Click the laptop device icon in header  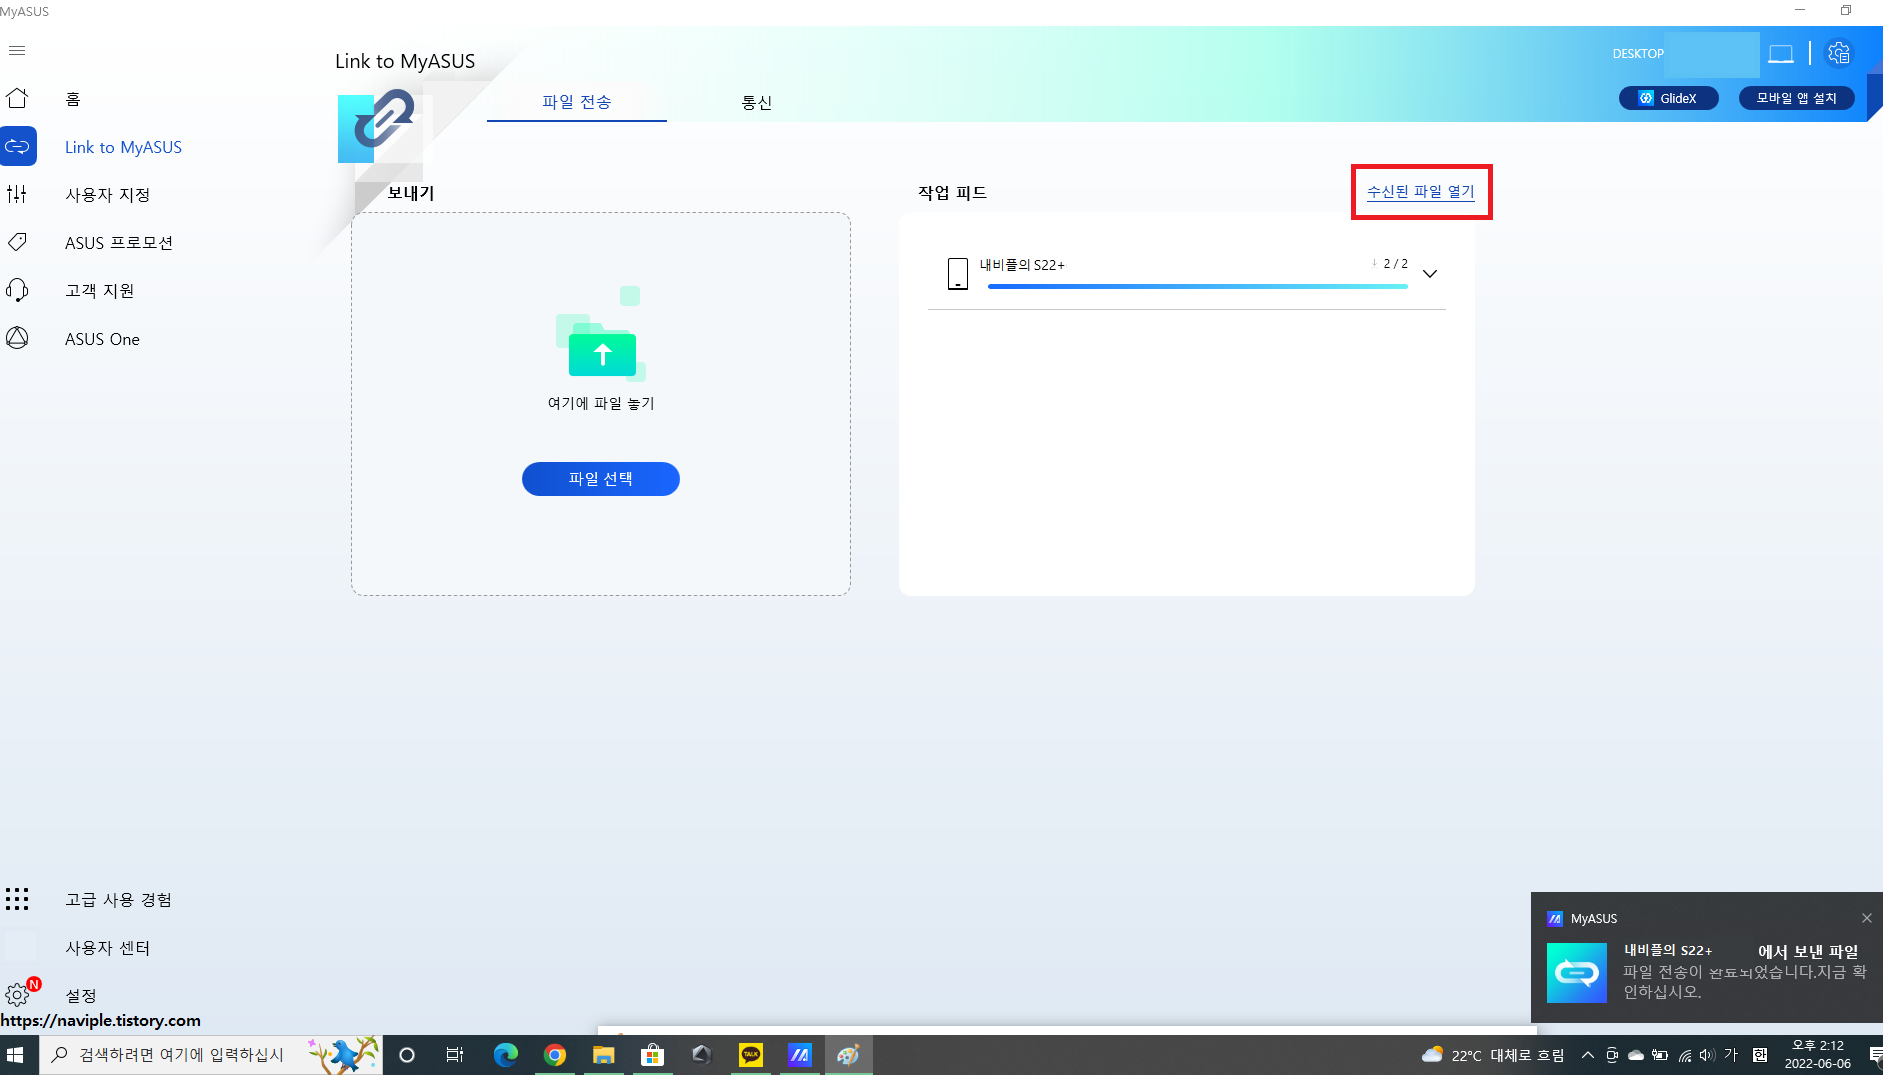click(x=1781, y=54)
